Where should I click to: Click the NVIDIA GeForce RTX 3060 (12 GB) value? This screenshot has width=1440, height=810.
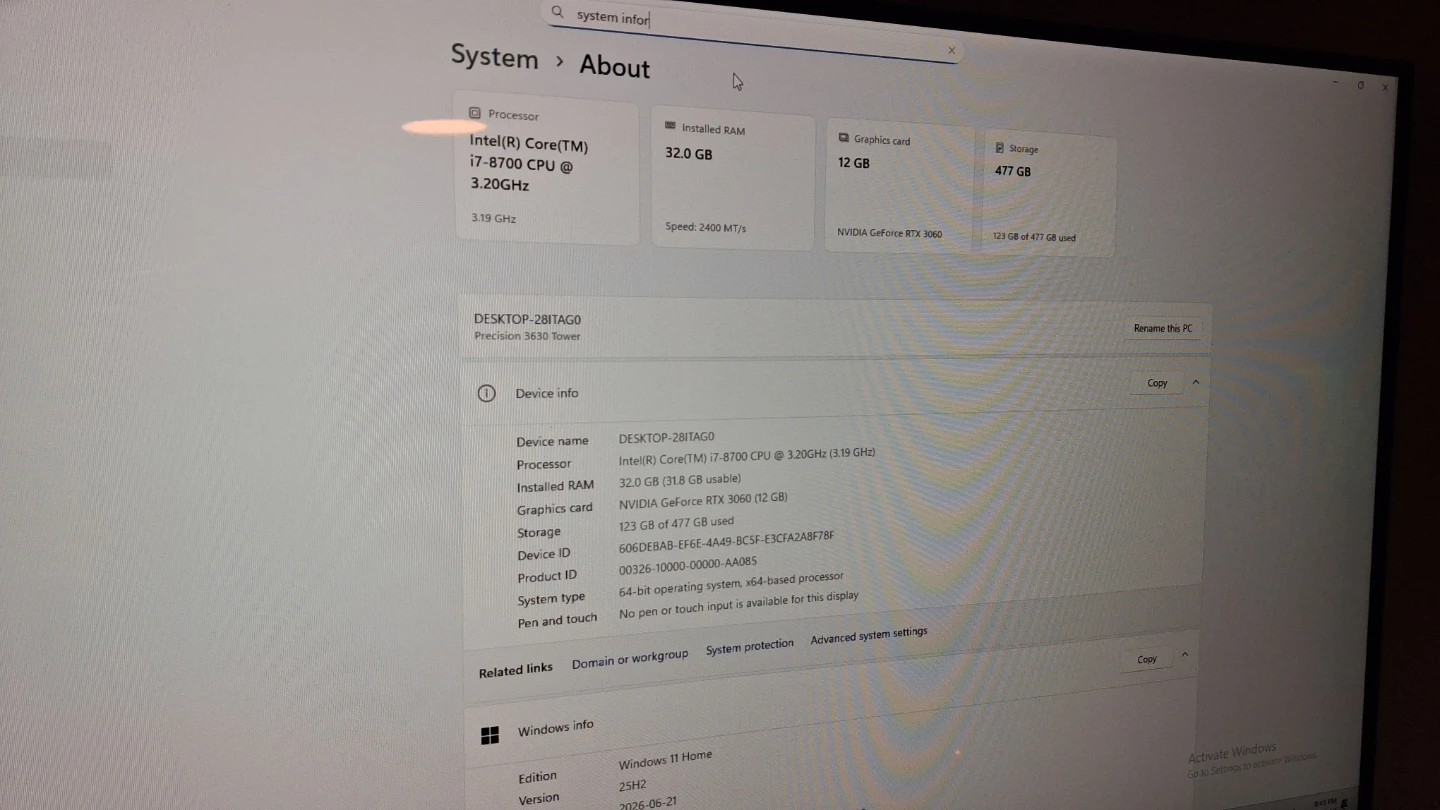[x=703, y=500]
